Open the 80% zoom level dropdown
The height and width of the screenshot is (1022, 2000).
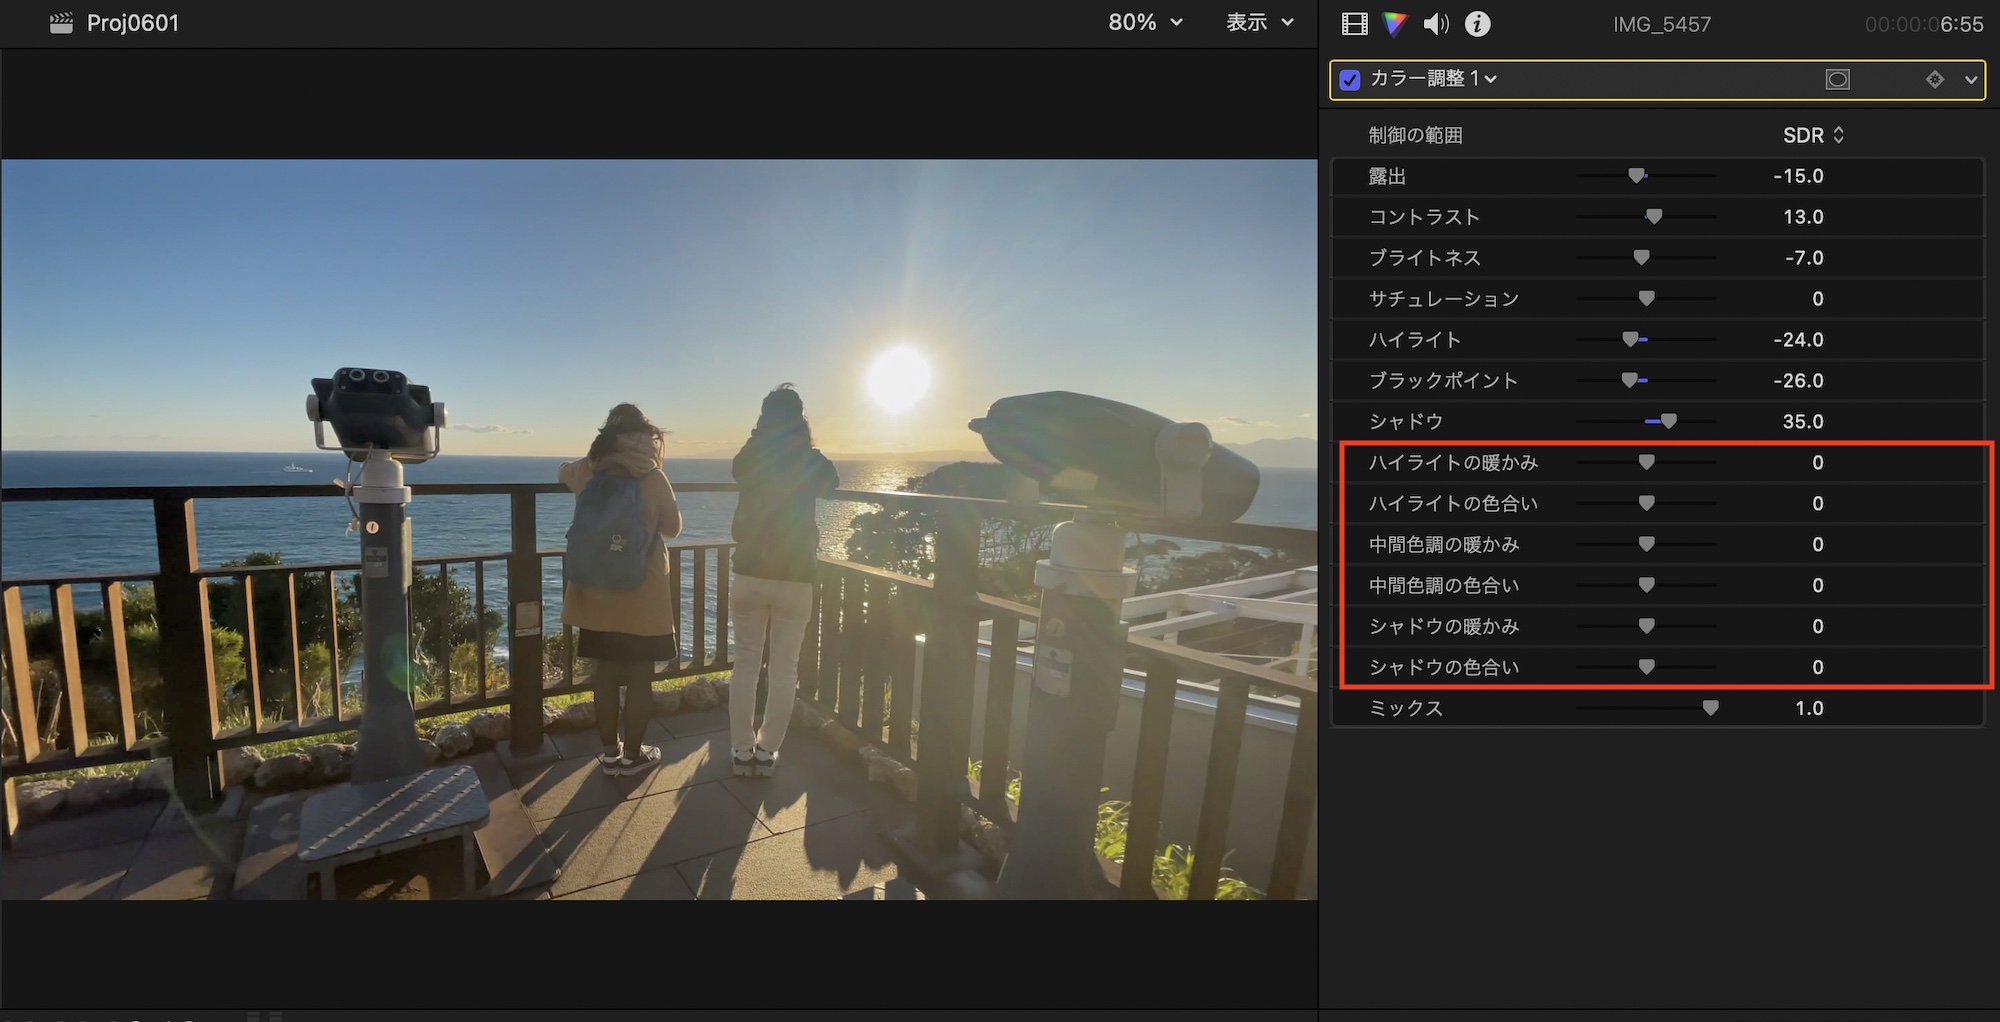tap(1145, 22)
